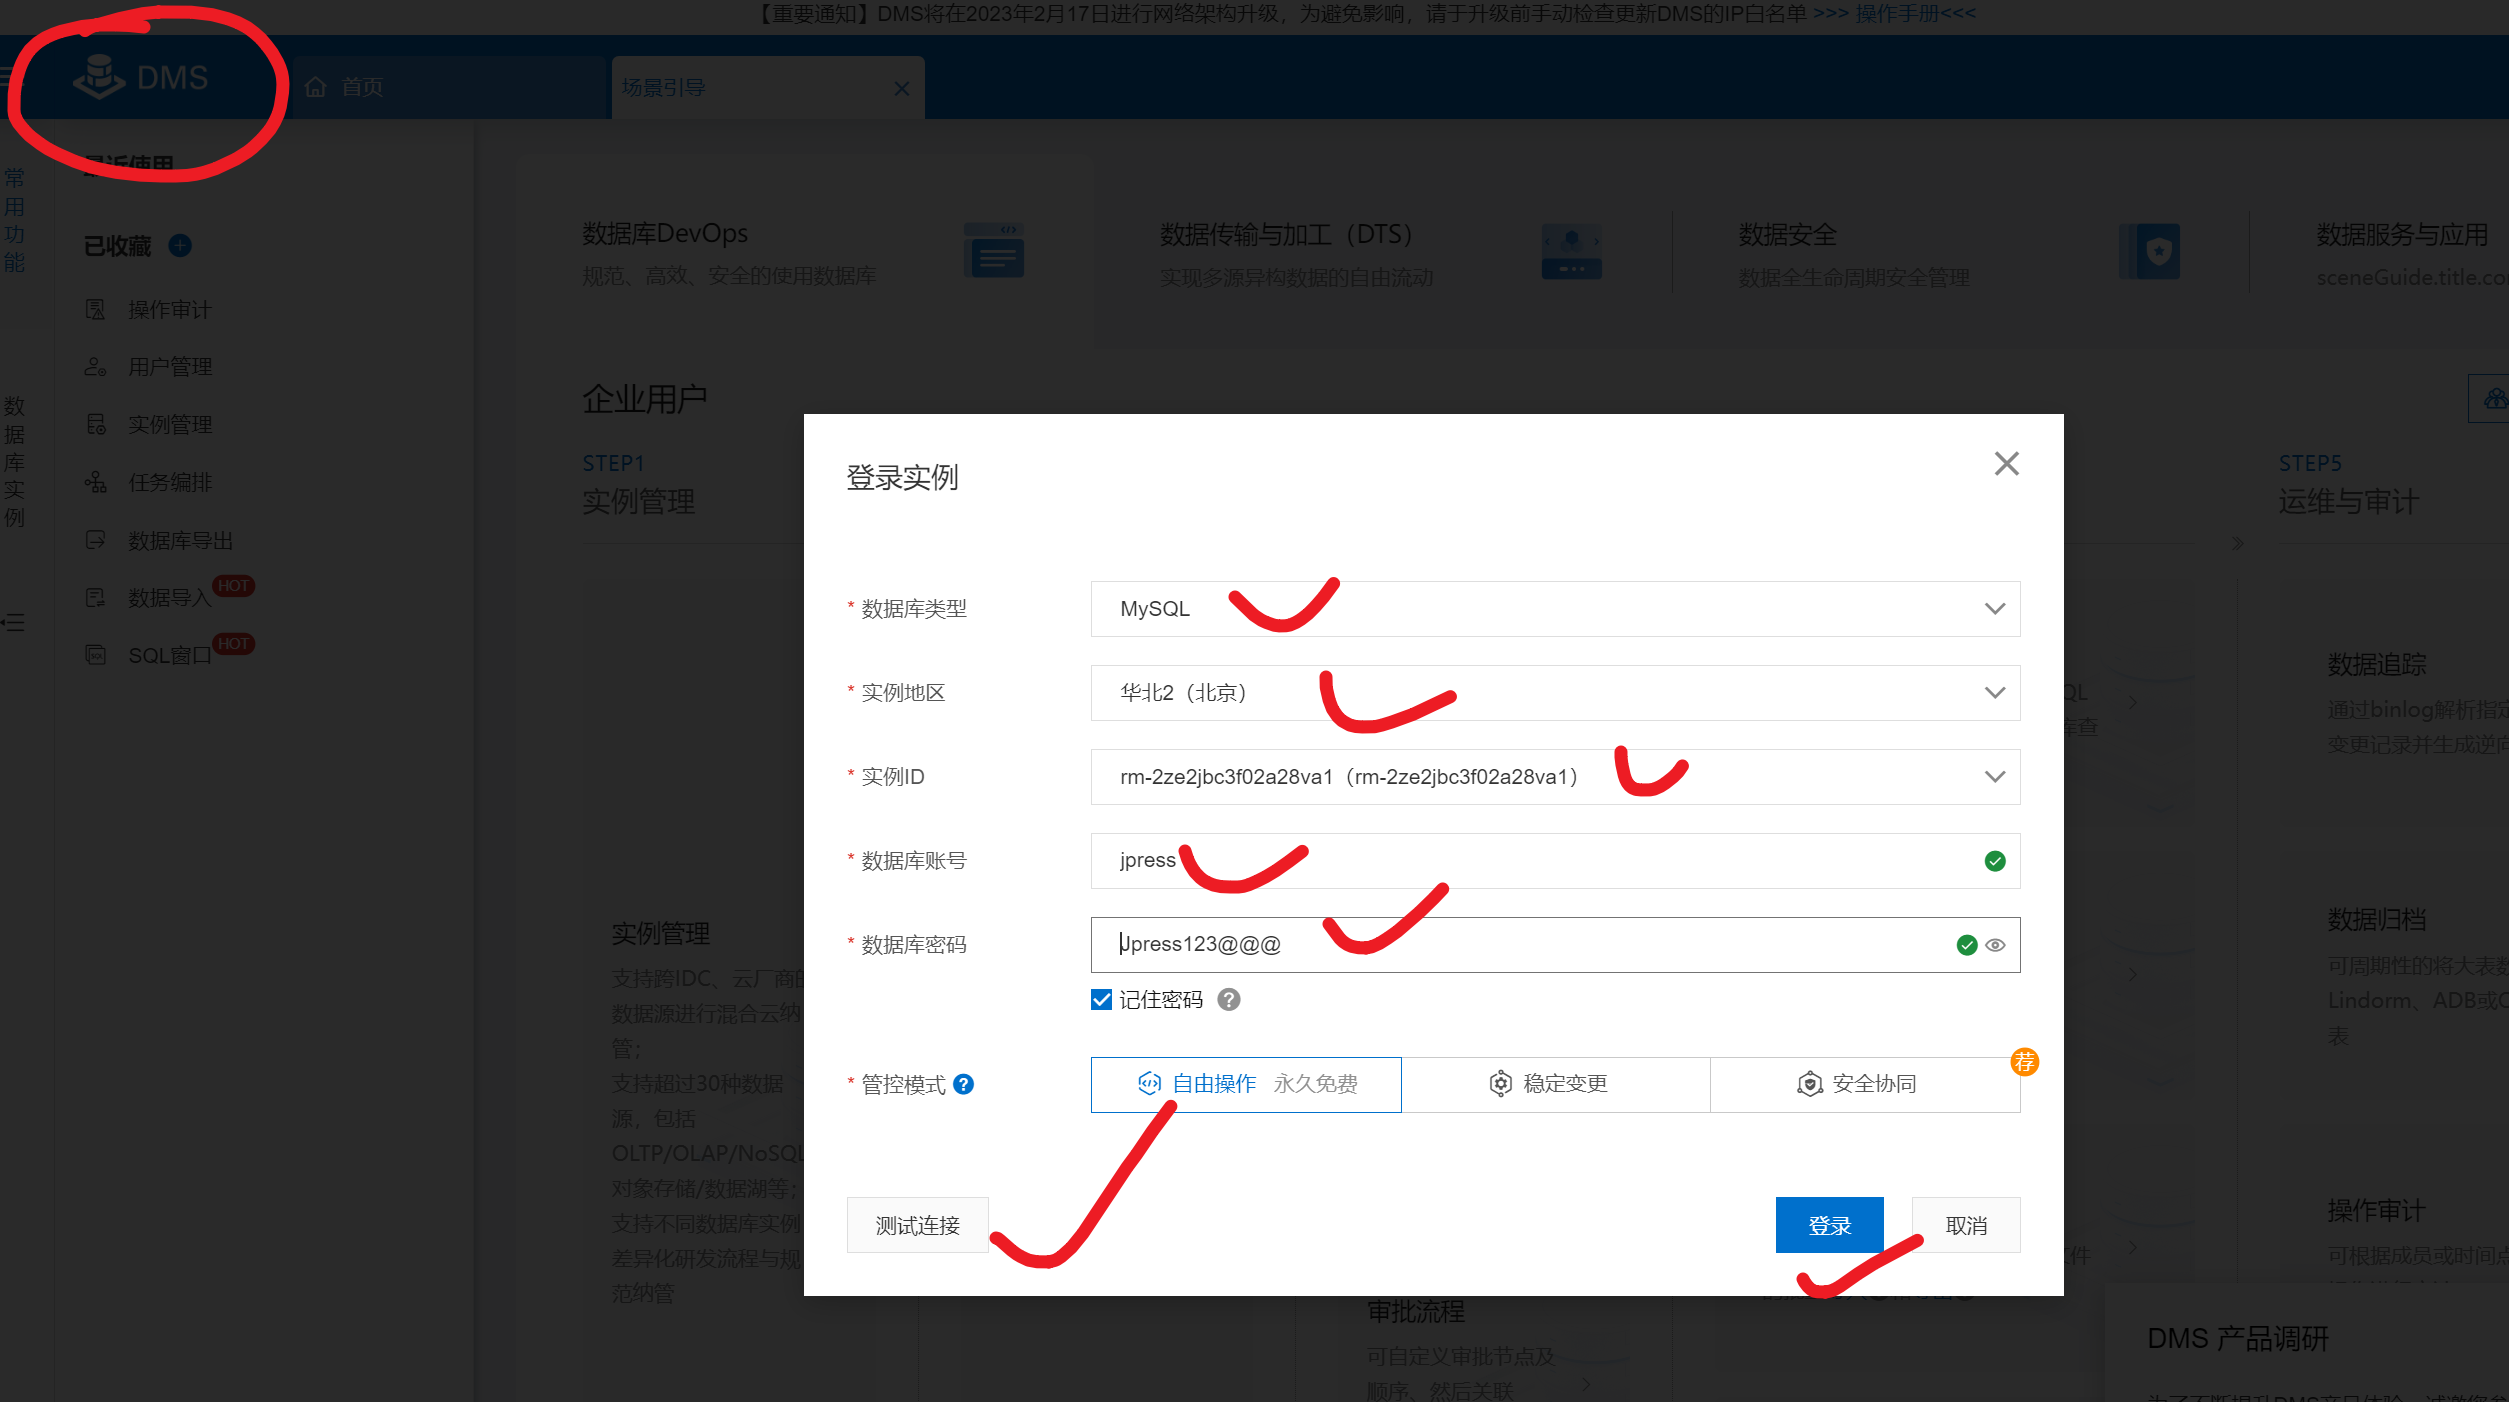Image resolution: width=2509 pixels, height=1402 pixels.
Task: Select the 稳定变更 control mode
Action: pyautogui.click(x=1555, y=1085)
